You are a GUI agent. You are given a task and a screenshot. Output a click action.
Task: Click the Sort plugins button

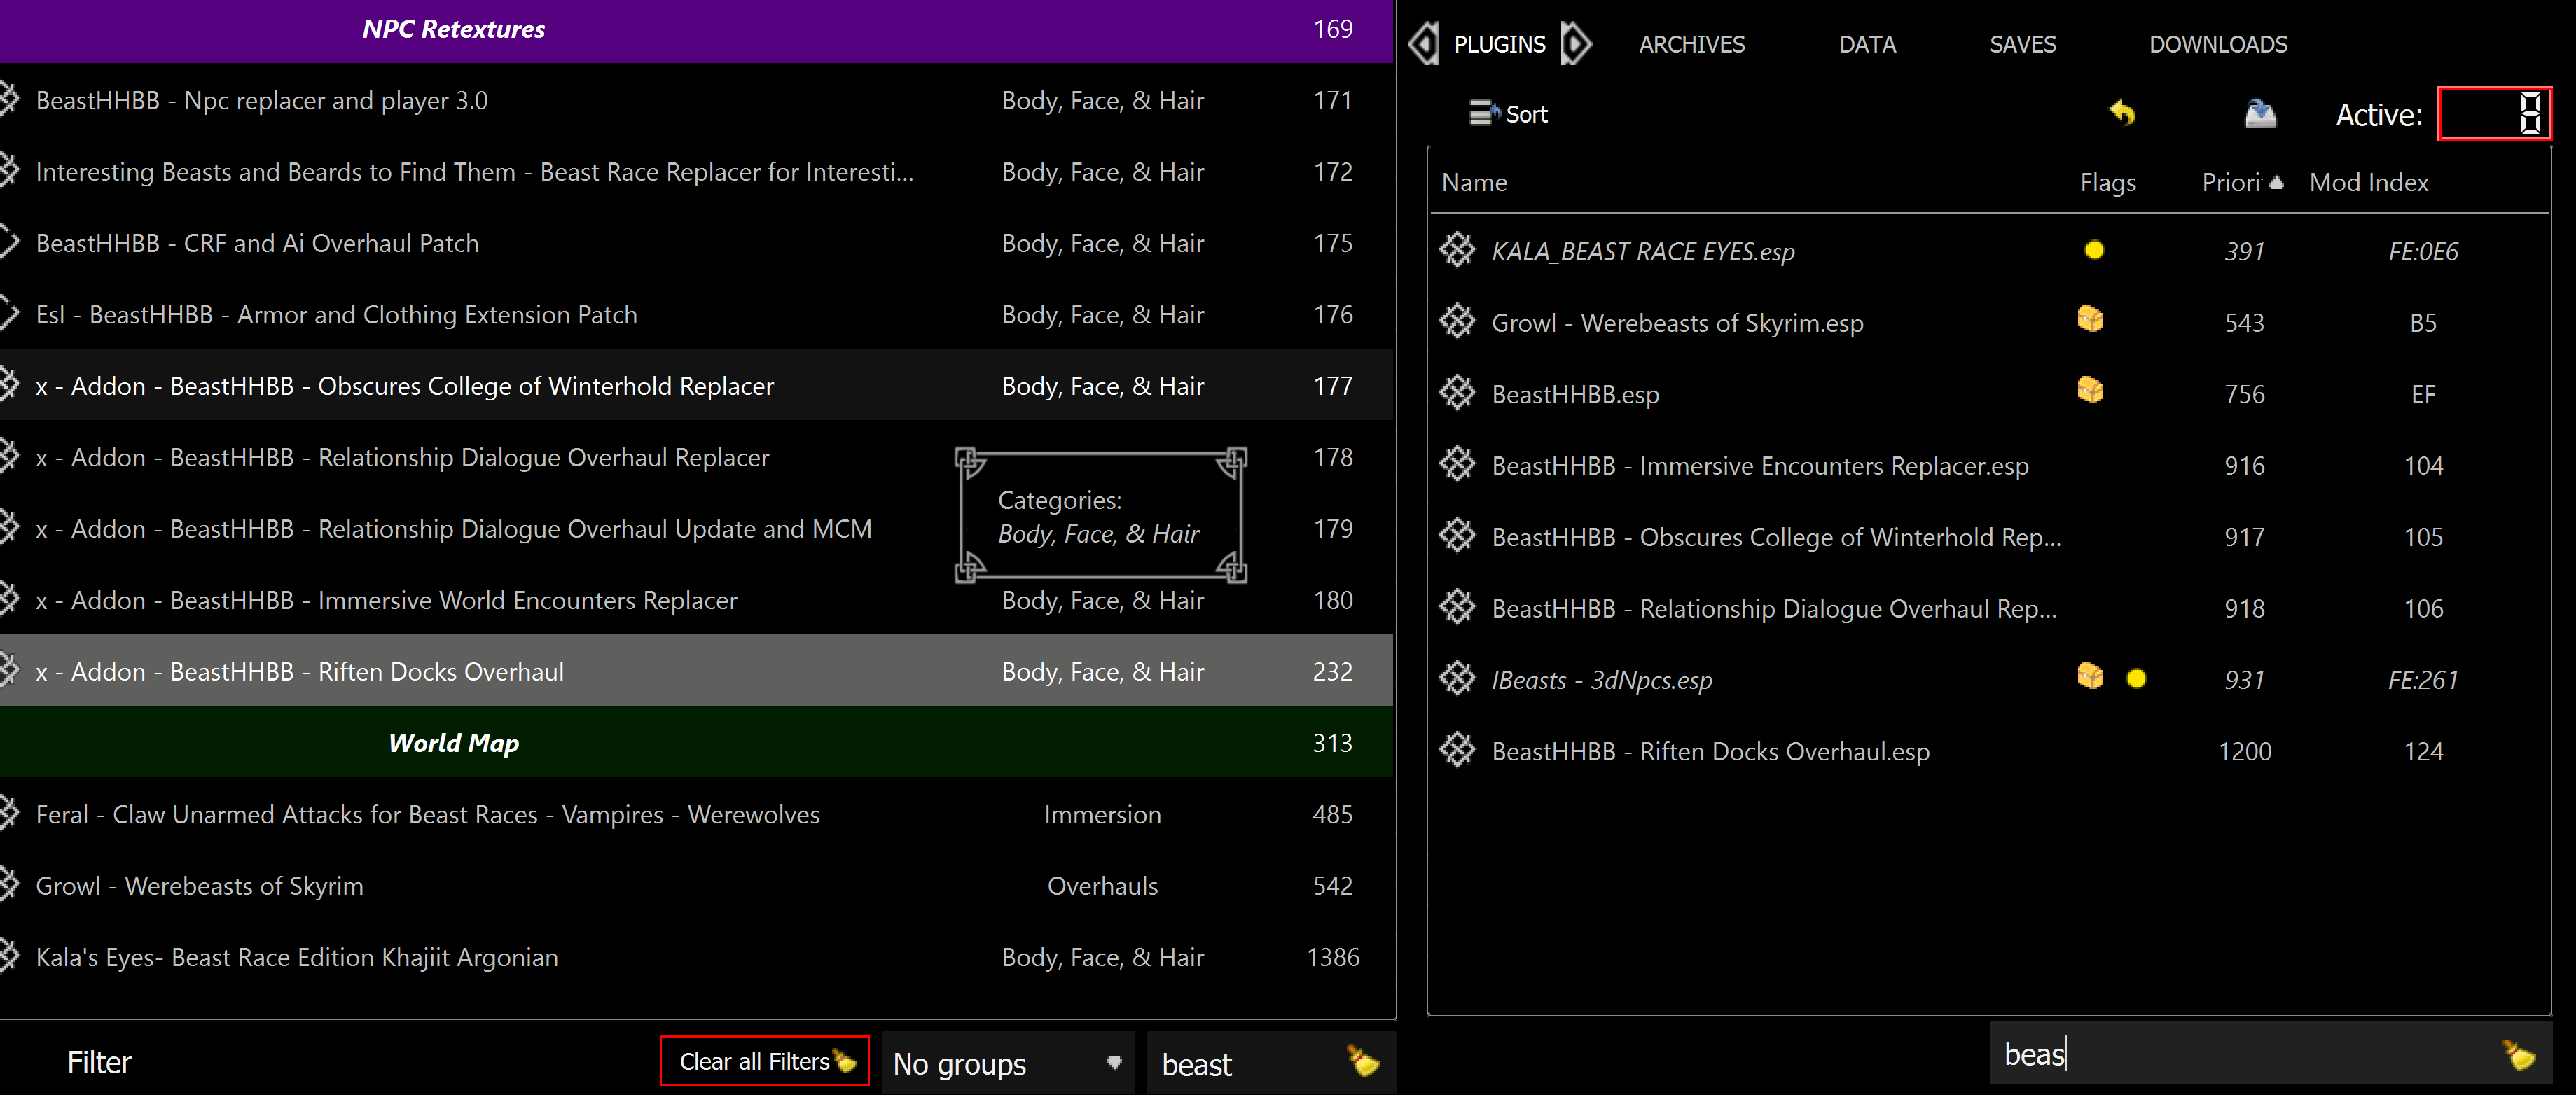click(1508, 114)
